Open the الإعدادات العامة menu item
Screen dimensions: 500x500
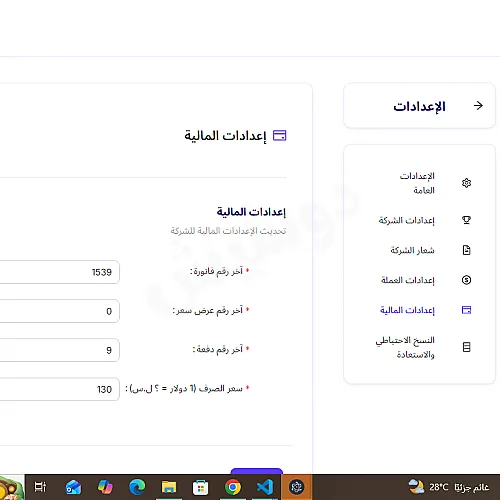417,183
